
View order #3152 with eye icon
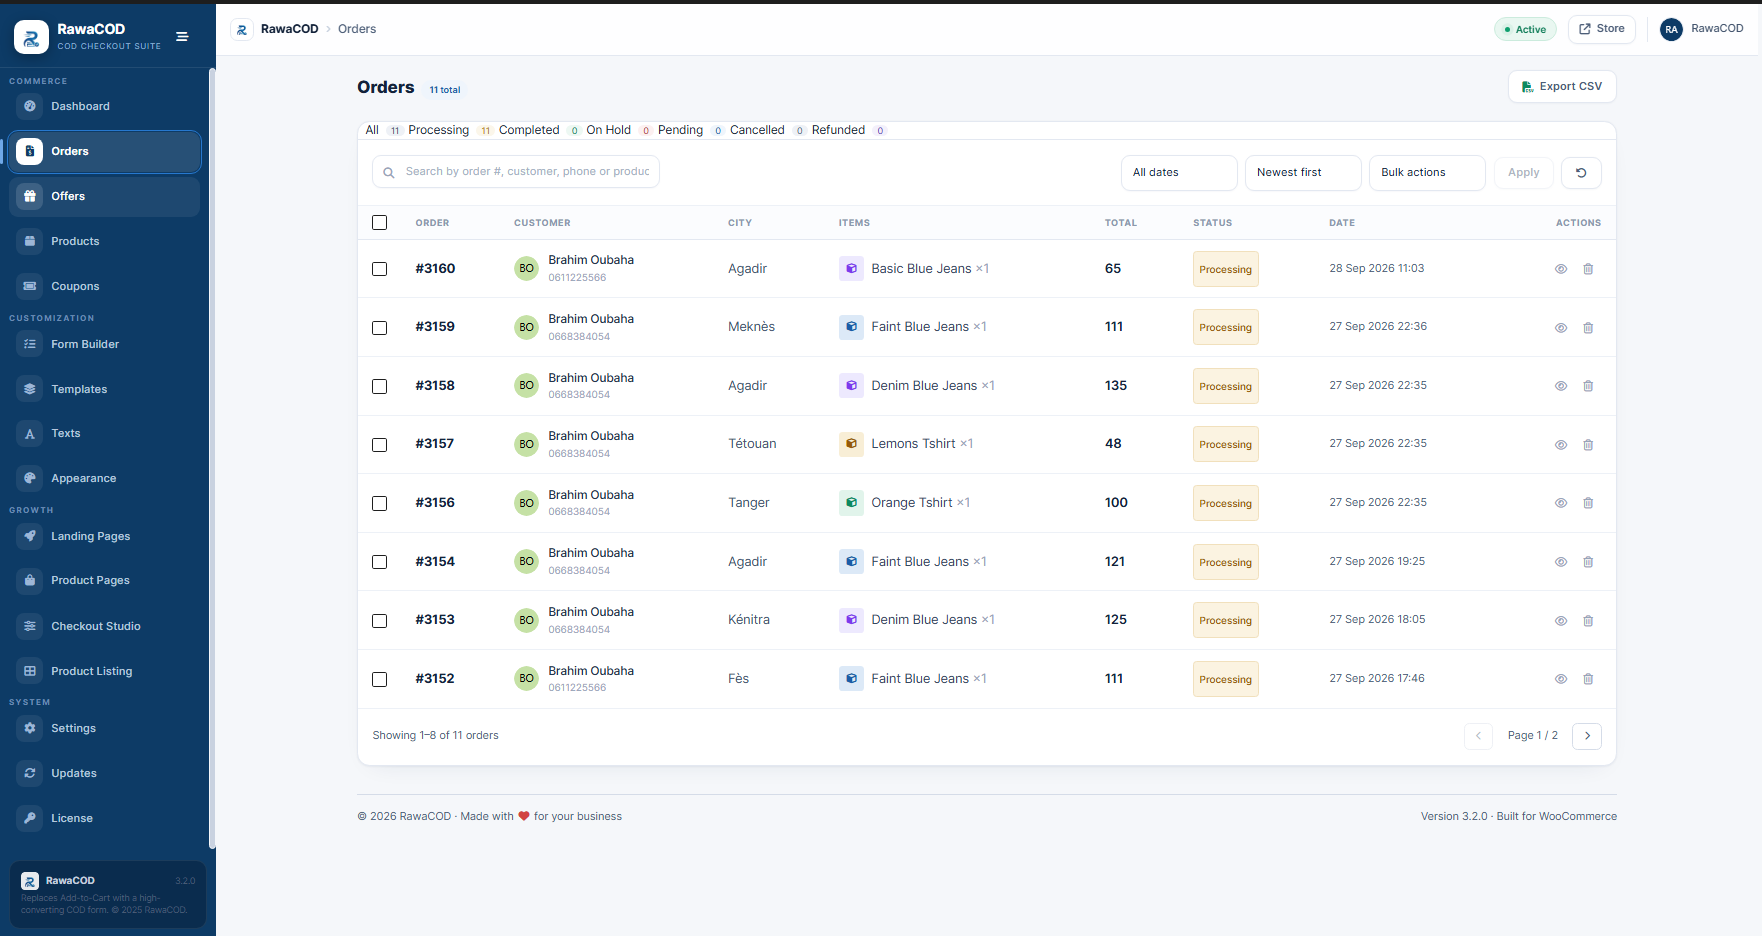[x=1561, y=679]
